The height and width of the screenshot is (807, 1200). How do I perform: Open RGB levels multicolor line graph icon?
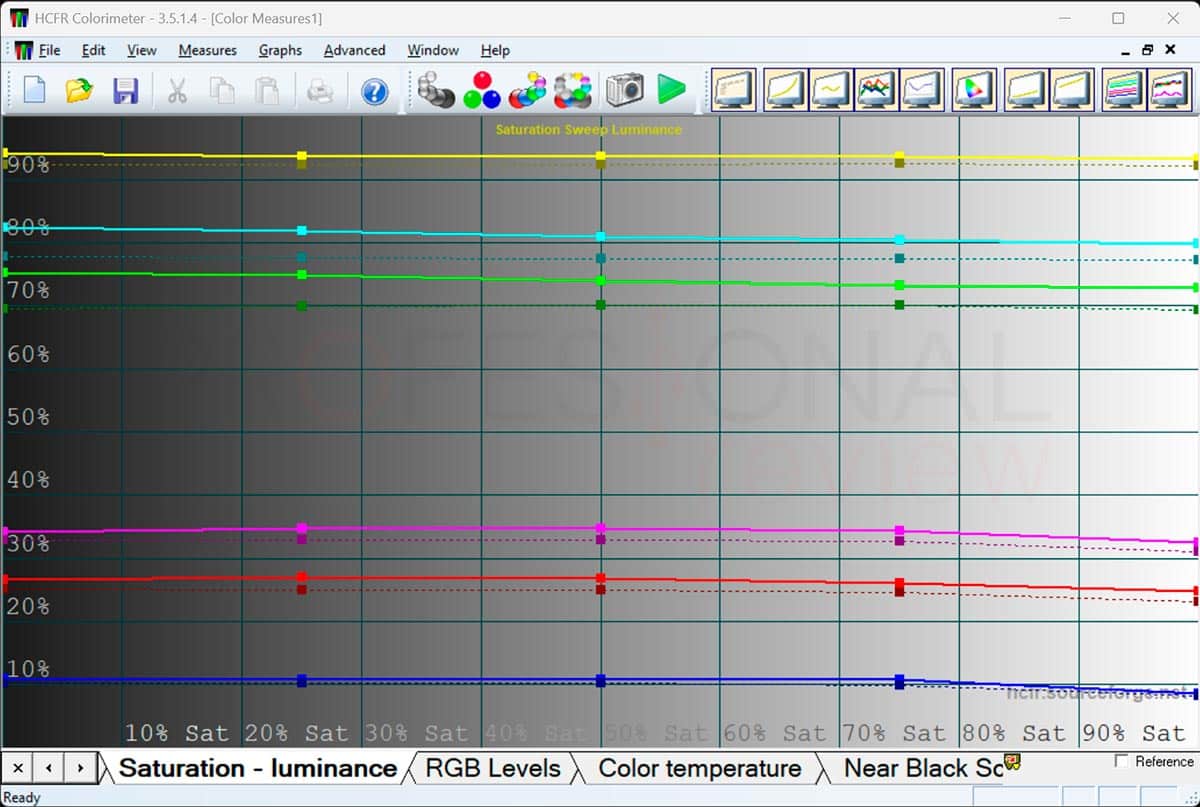pos(876,90)
